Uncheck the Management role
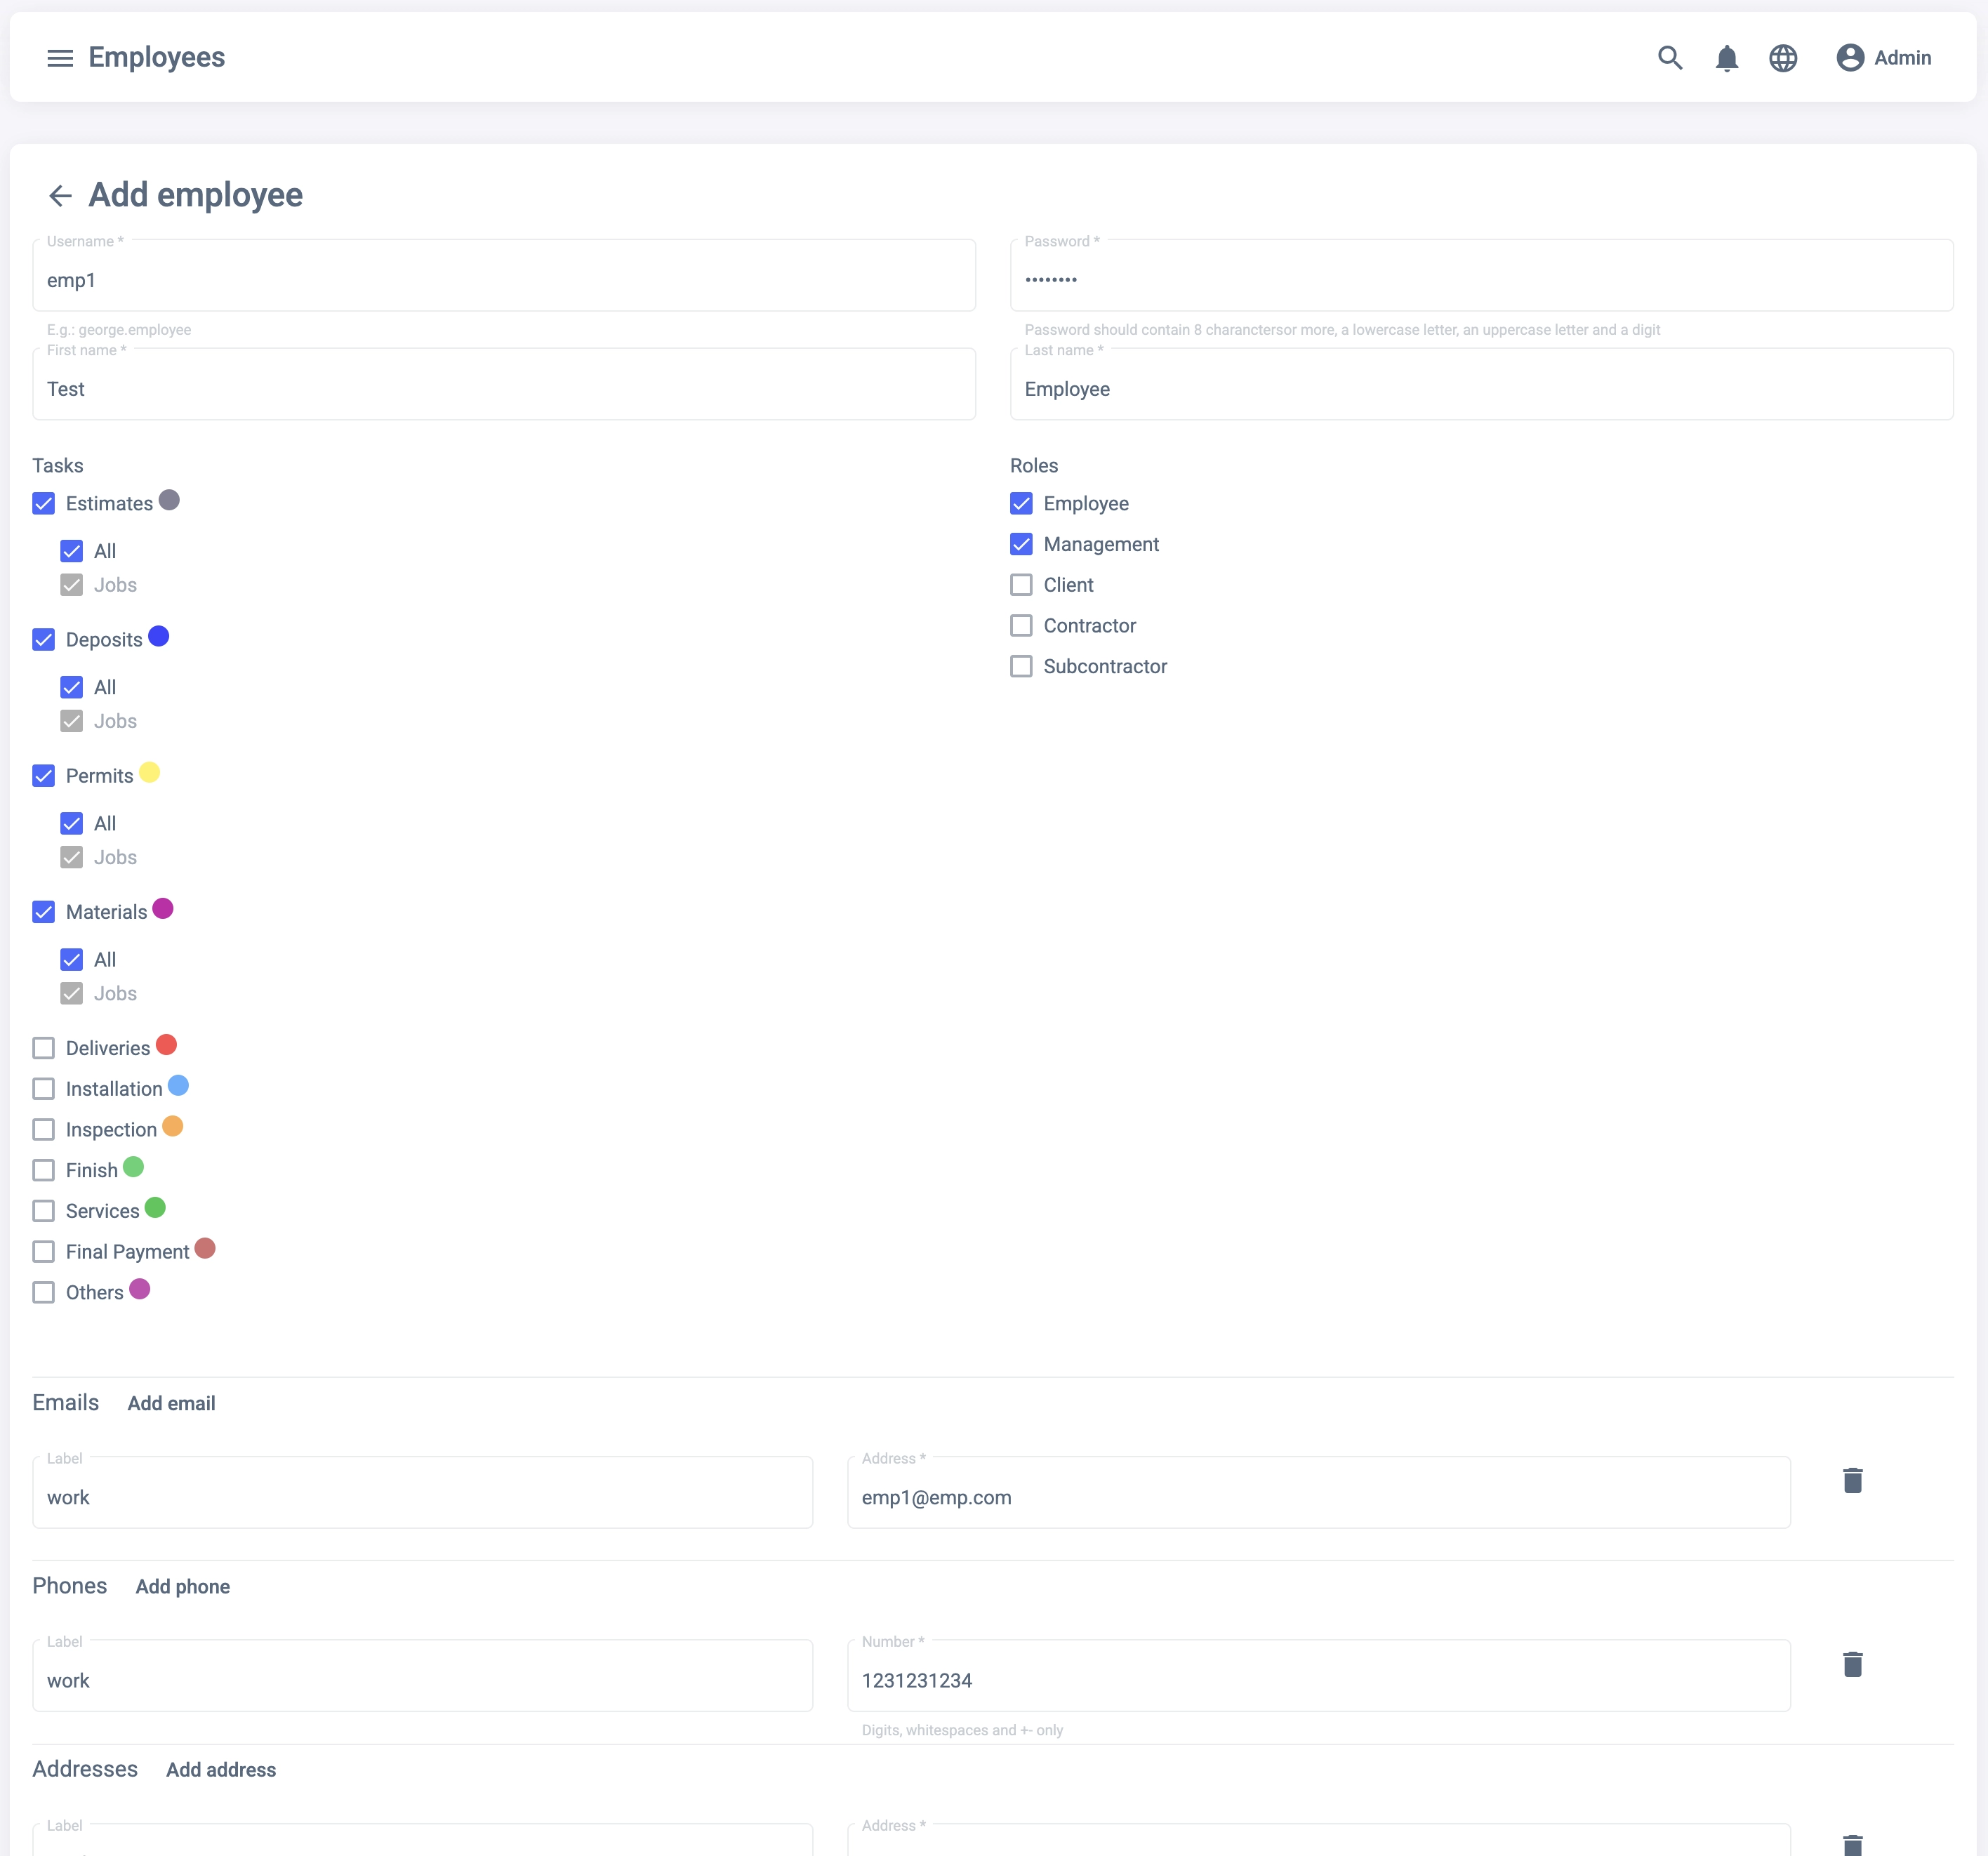The image size is (1988, 1856). click(1021, 544)
